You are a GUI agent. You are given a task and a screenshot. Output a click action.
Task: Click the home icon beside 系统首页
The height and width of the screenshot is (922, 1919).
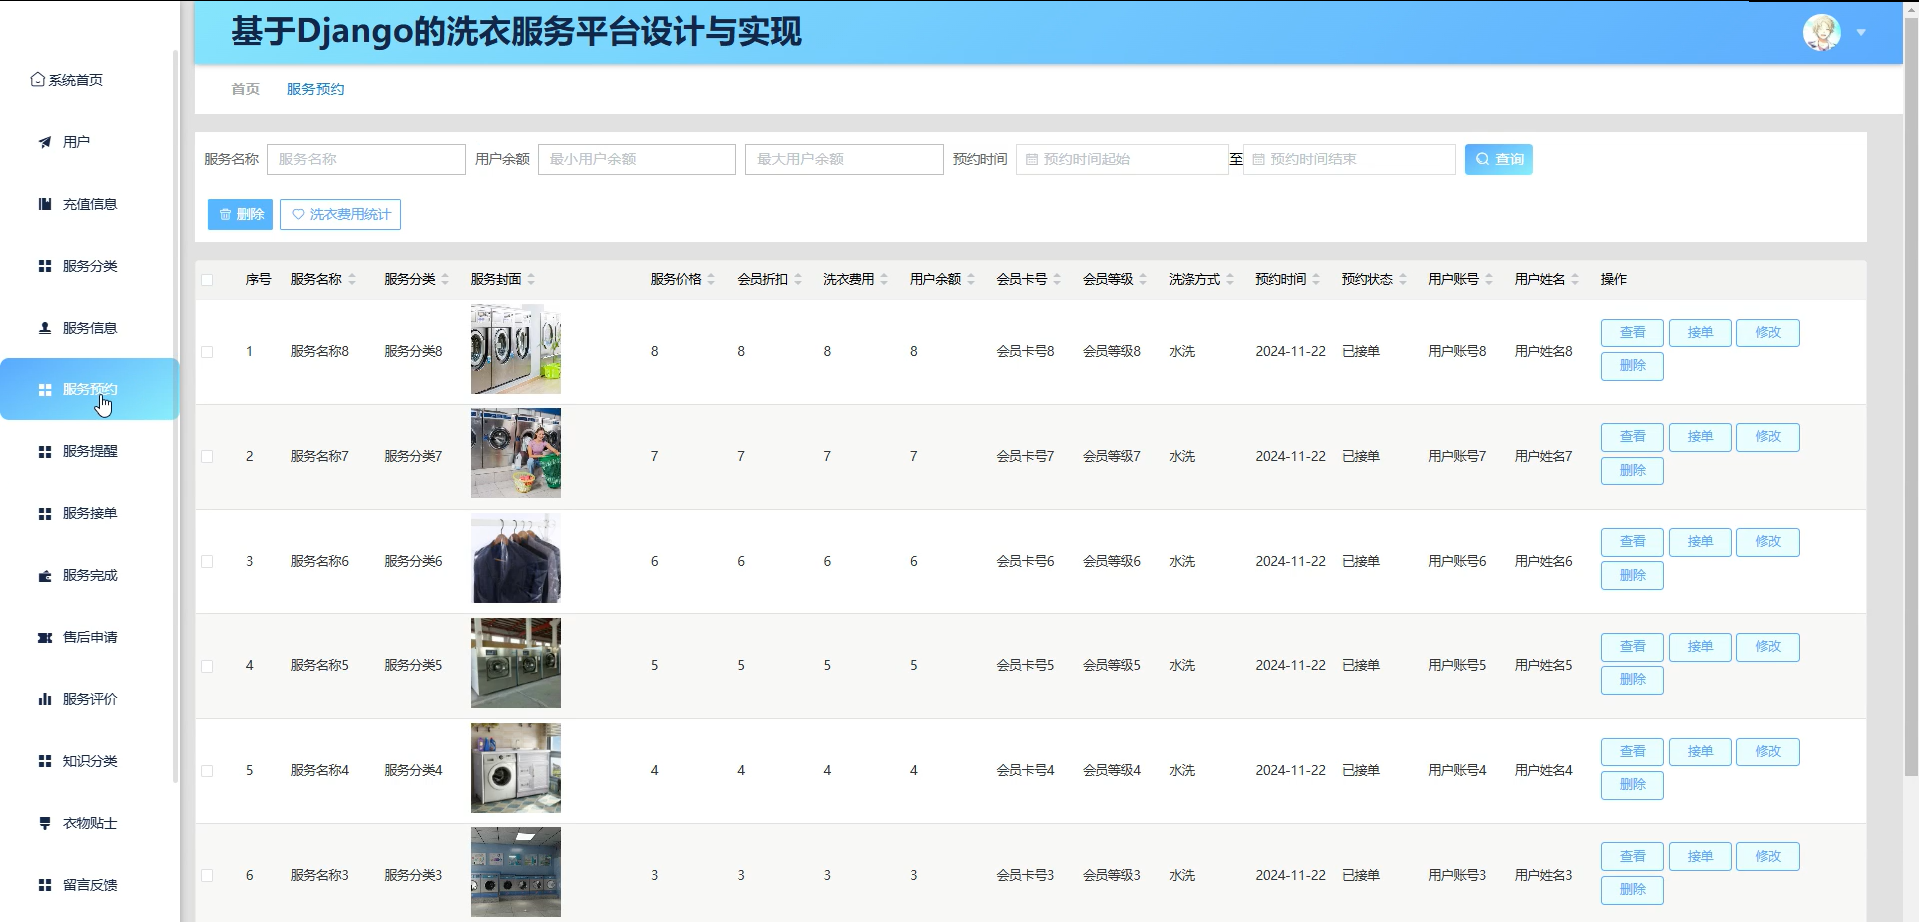pyautogui.click(x=37, y=80)
